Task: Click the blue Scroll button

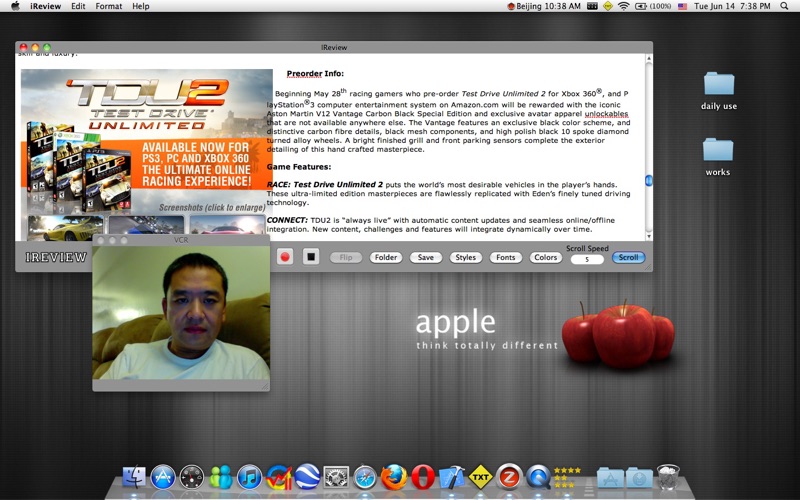Action: [629, 257]
